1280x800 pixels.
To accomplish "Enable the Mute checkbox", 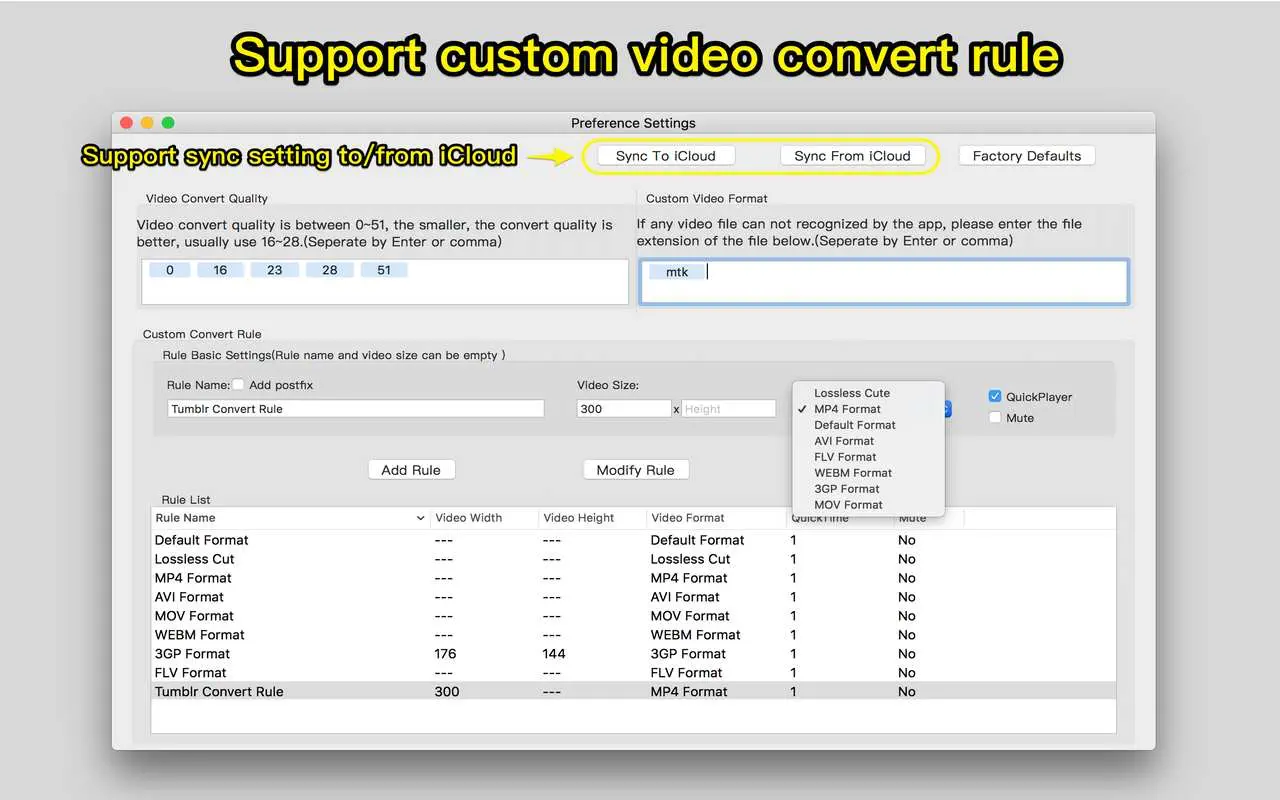I will tap(995, 418).
